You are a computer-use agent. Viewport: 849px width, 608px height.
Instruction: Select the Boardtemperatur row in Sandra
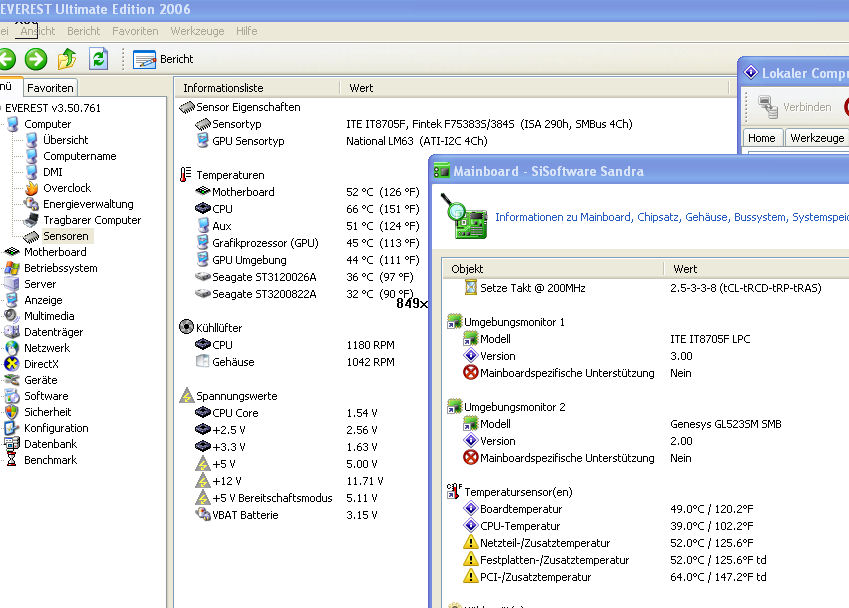point(609,509)
